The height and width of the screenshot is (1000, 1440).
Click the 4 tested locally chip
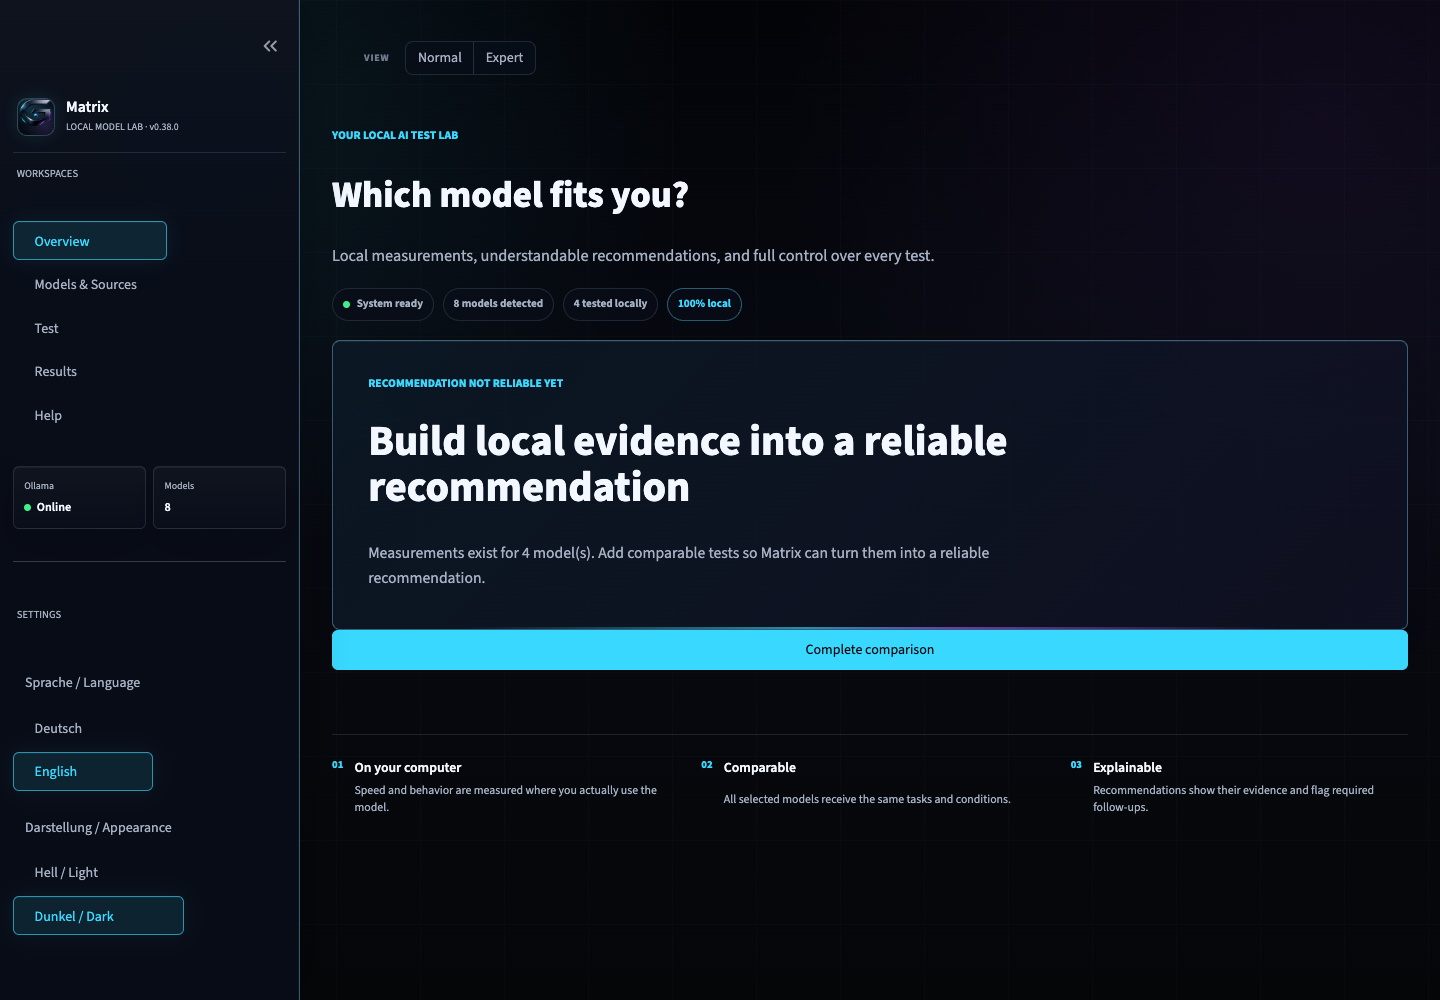(610, 304)
